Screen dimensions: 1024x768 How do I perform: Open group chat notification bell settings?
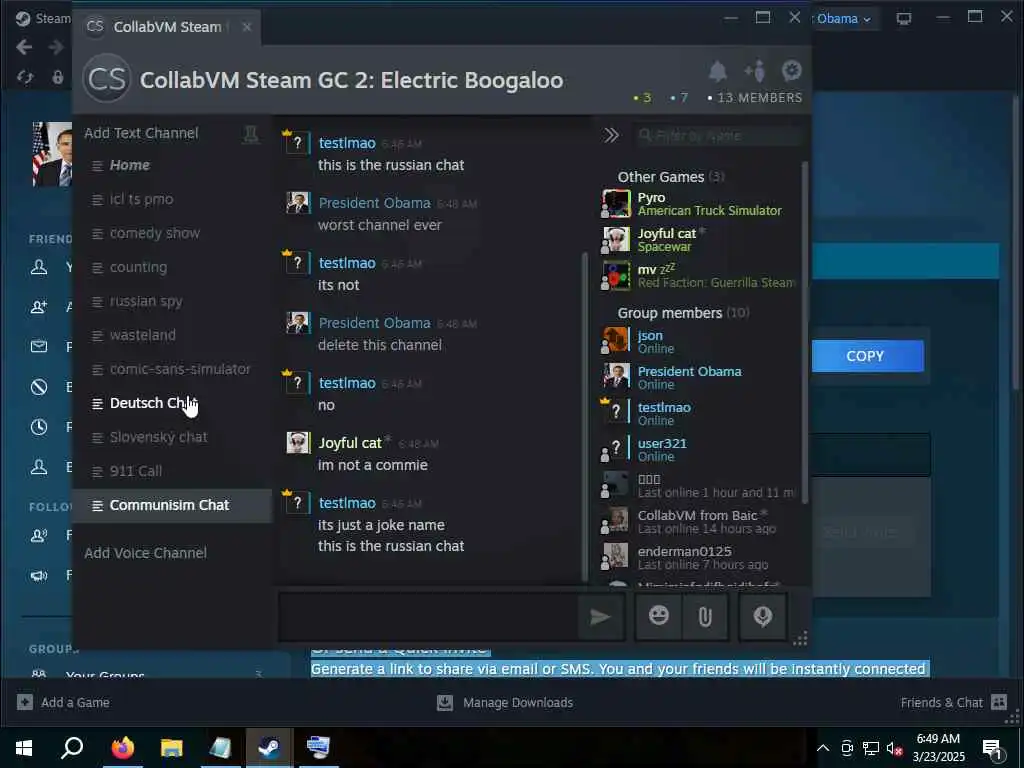click(718, 71)
